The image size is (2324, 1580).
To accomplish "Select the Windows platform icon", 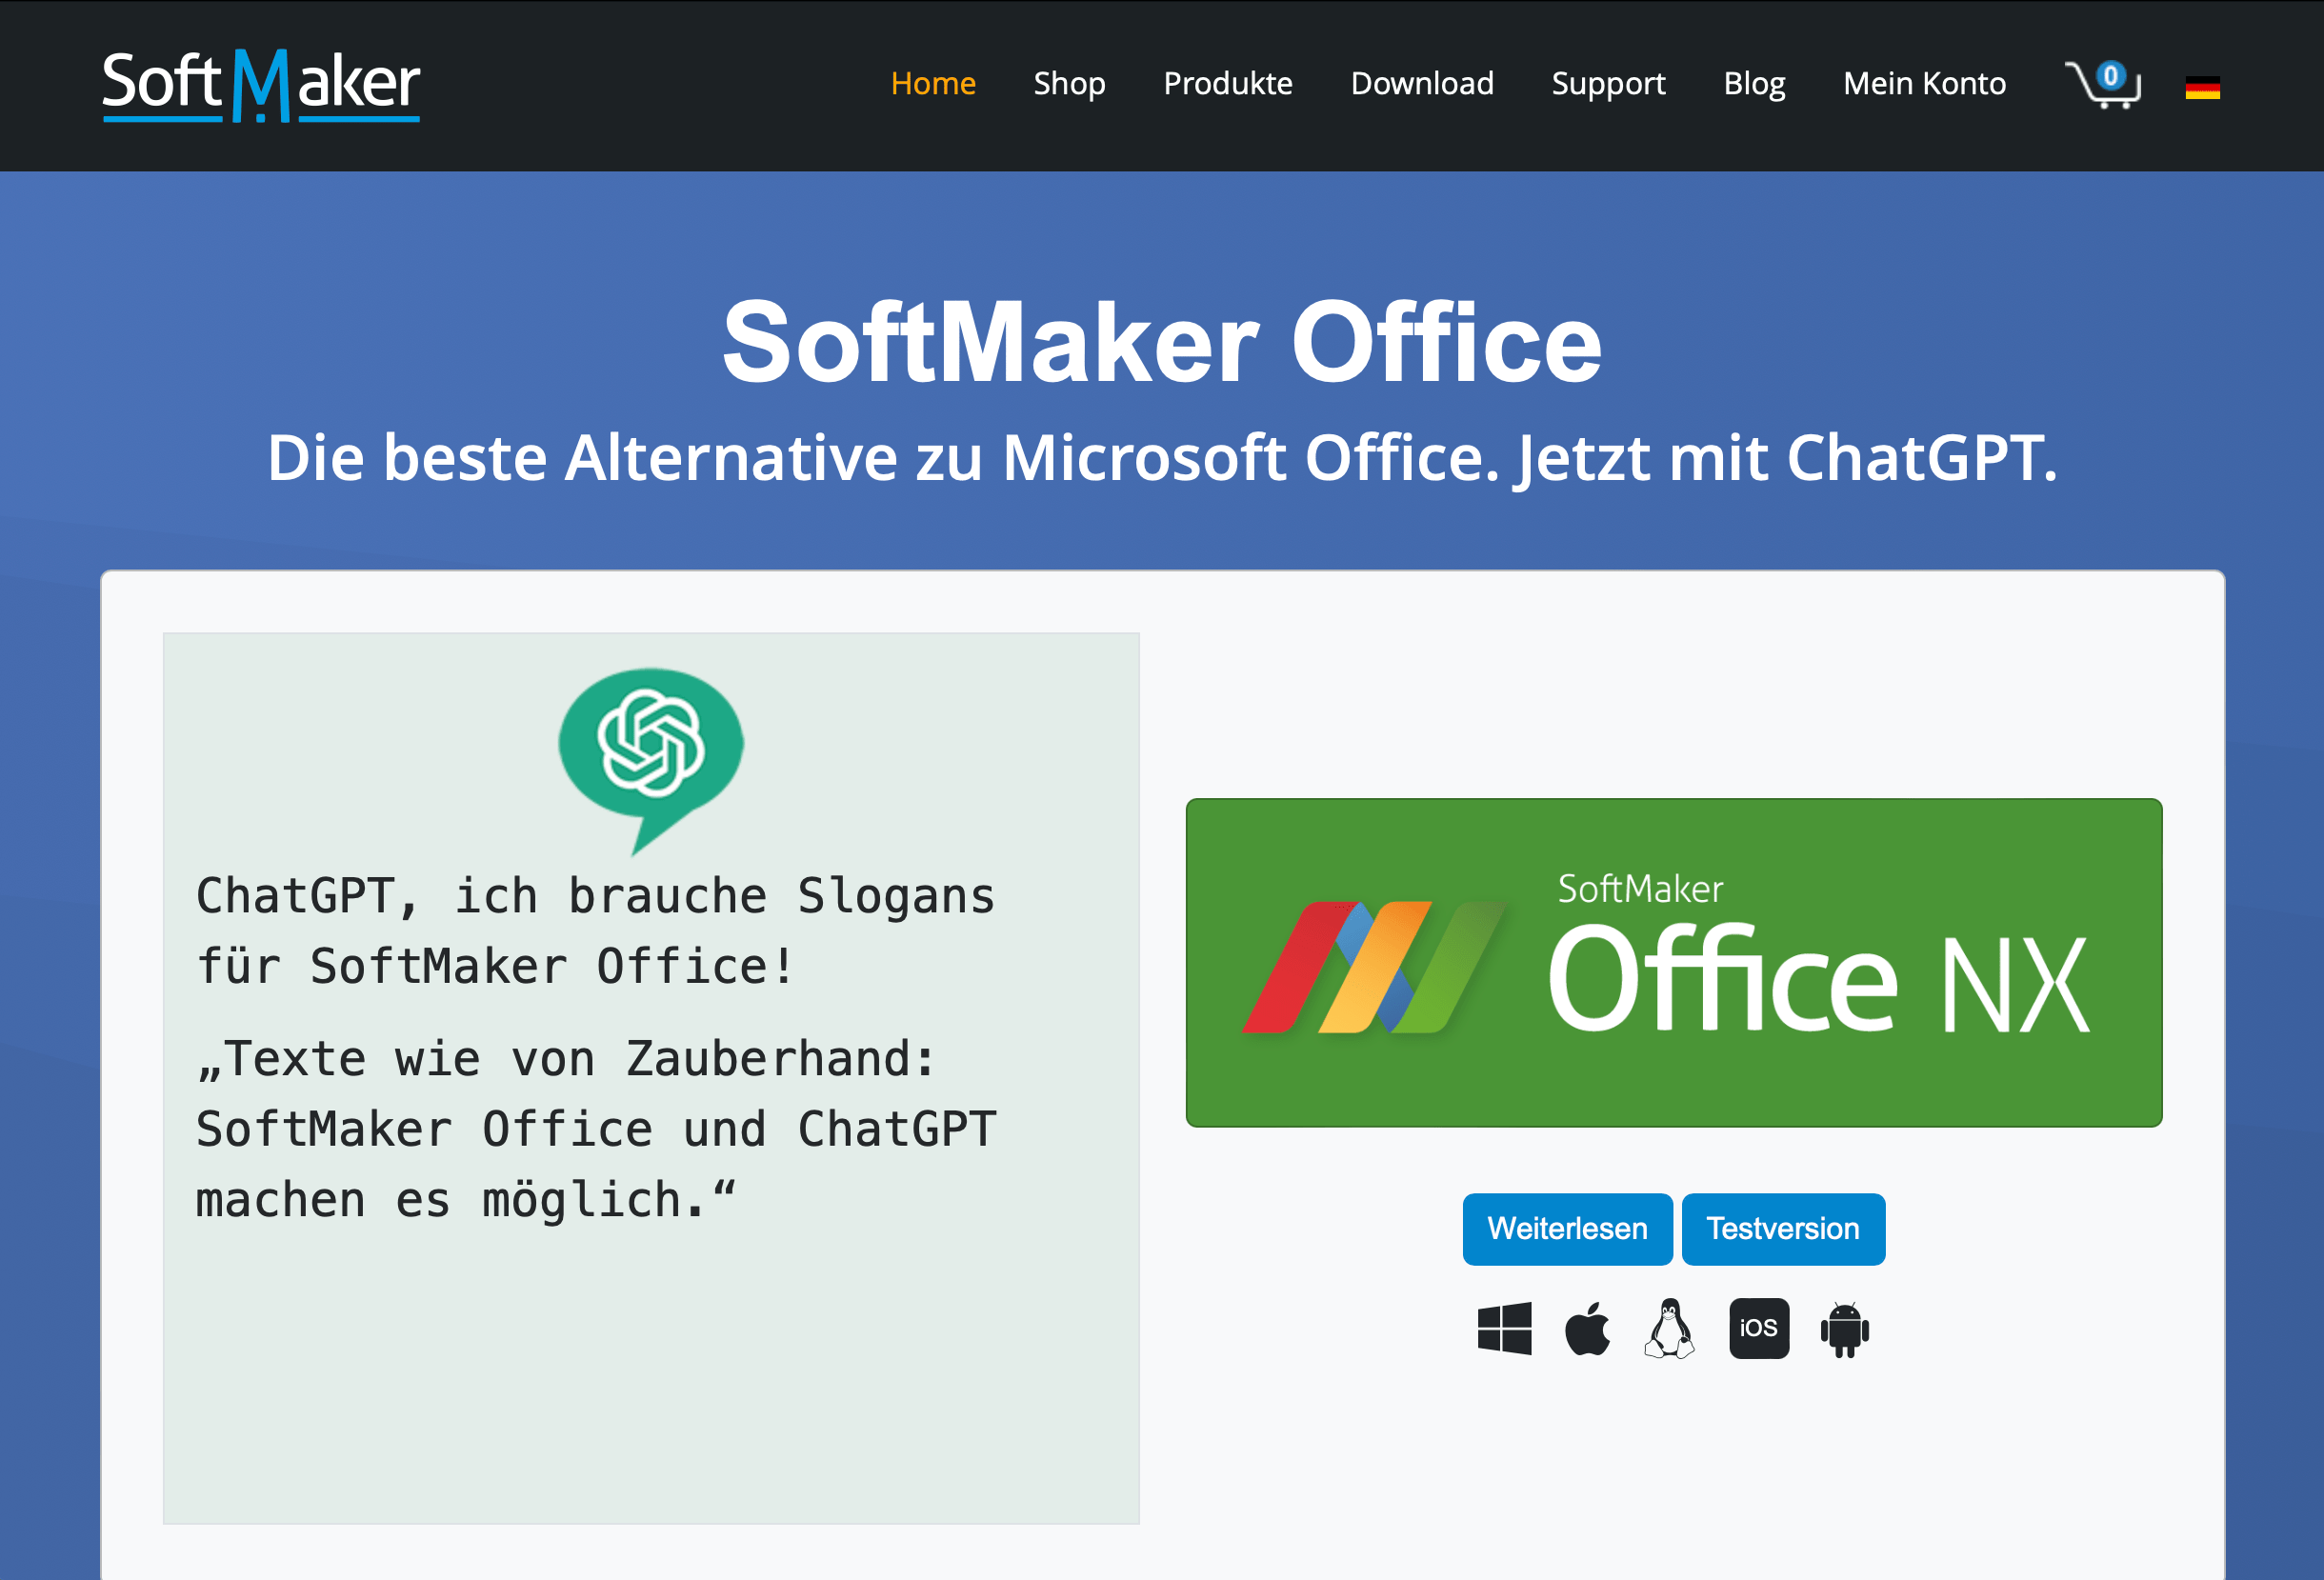I will [x=1503, y=1328].
